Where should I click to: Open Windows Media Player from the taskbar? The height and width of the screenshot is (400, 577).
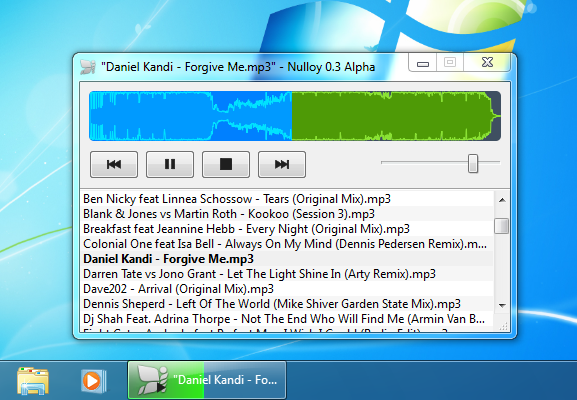pos(93,380)
